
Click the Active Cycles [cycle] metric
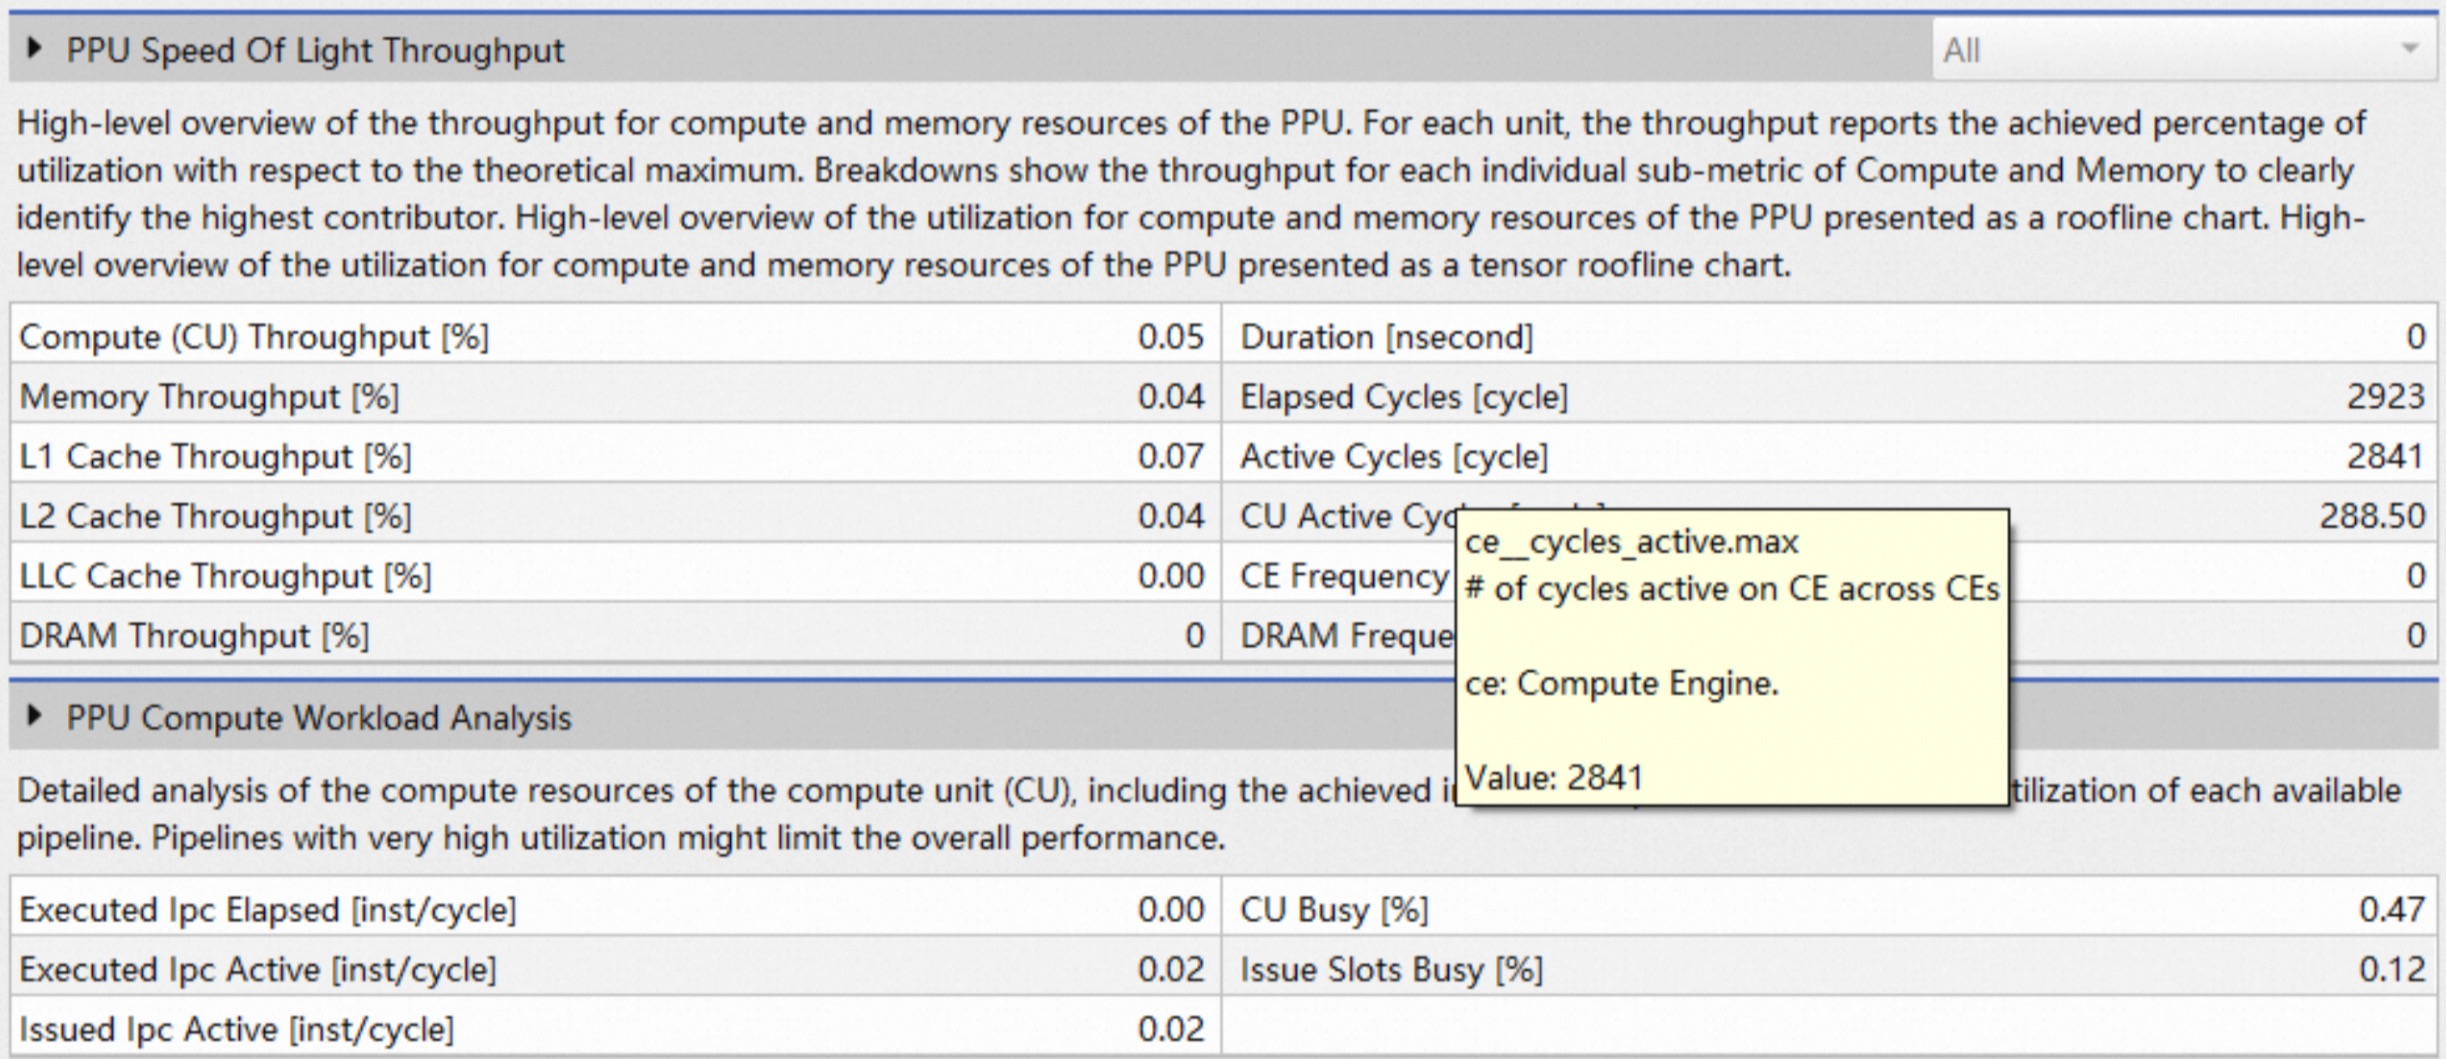[x=1394, y=457]
